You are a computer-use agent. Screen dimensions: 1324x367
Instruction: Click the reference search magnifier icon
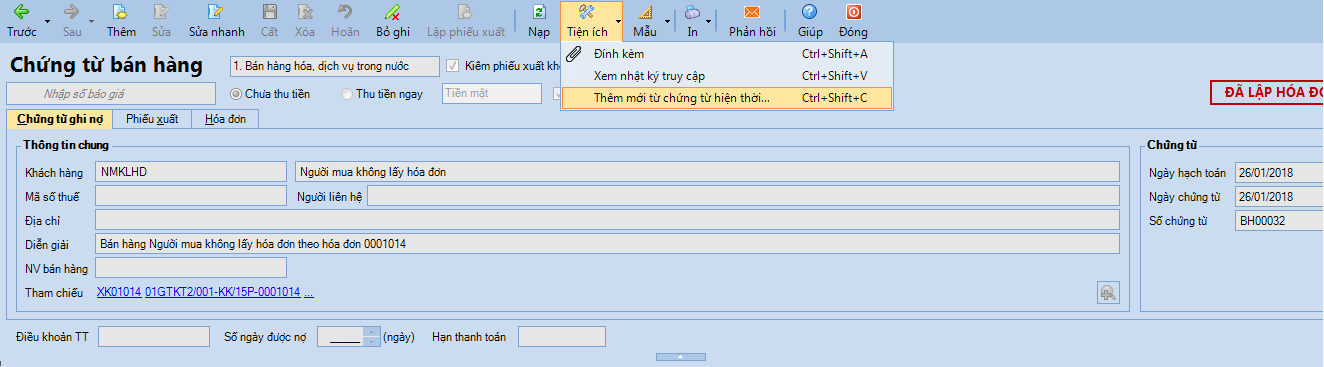(x=1107, y=292)
